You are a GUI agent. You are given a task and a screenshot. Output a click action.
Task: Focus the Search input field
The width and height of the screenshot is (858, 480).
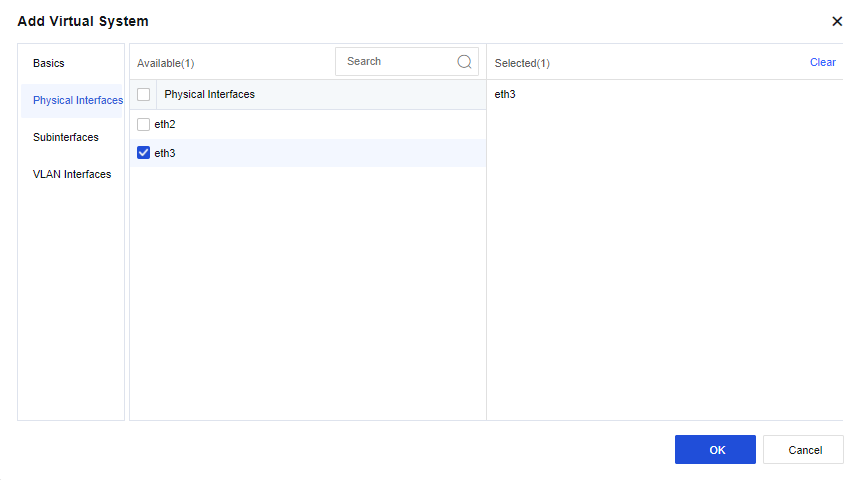point(397,61)
